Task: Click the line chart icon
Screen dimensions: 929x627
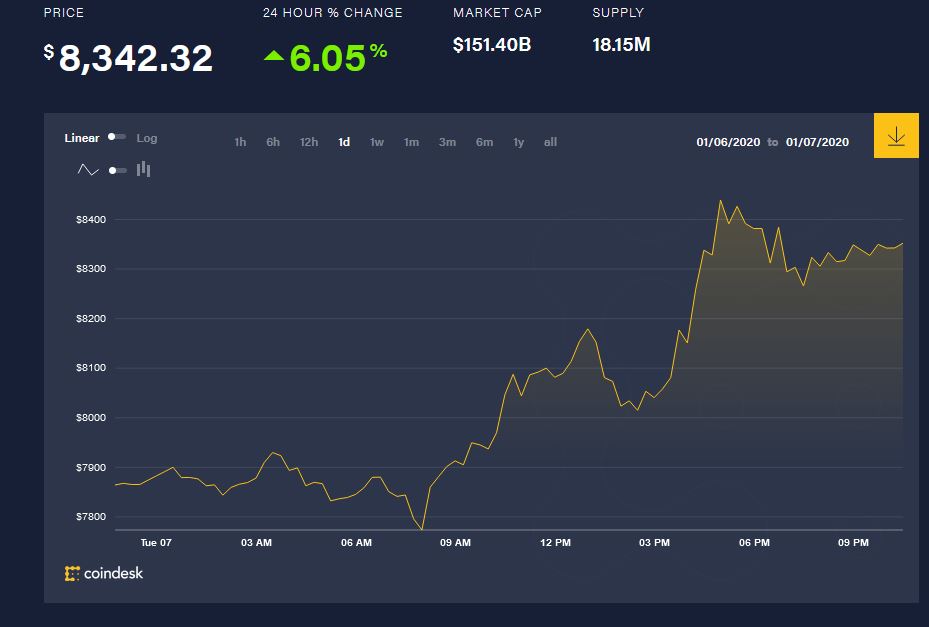Action: (88, 170)
